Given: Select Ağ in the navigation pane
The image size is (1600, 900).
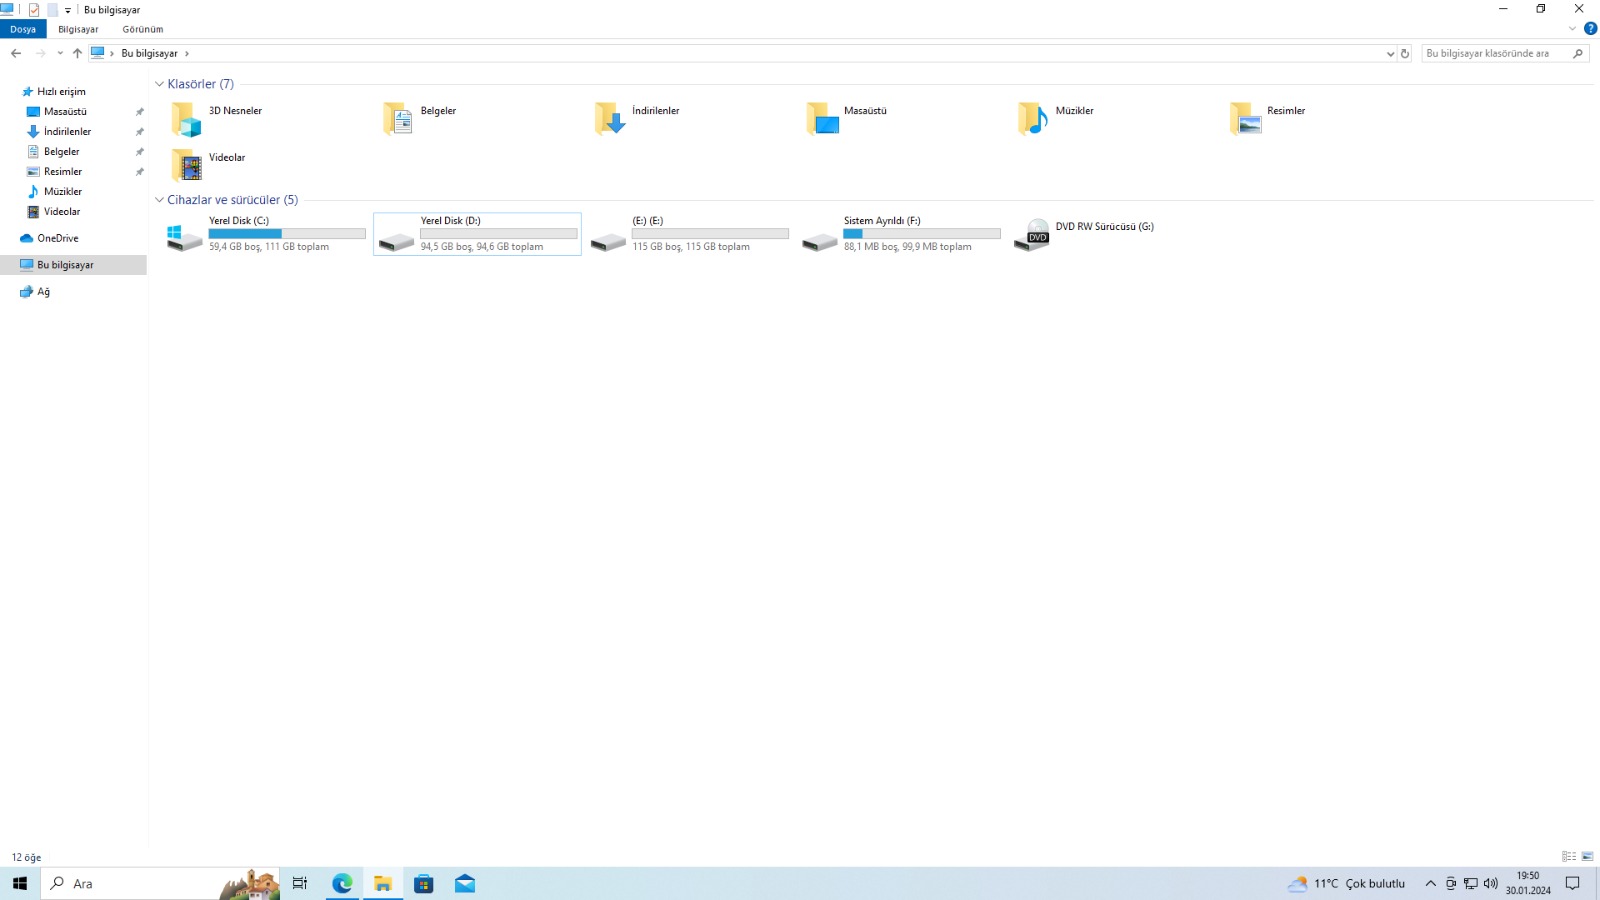Looking at the screenshot, I should (x=43, y=292).
